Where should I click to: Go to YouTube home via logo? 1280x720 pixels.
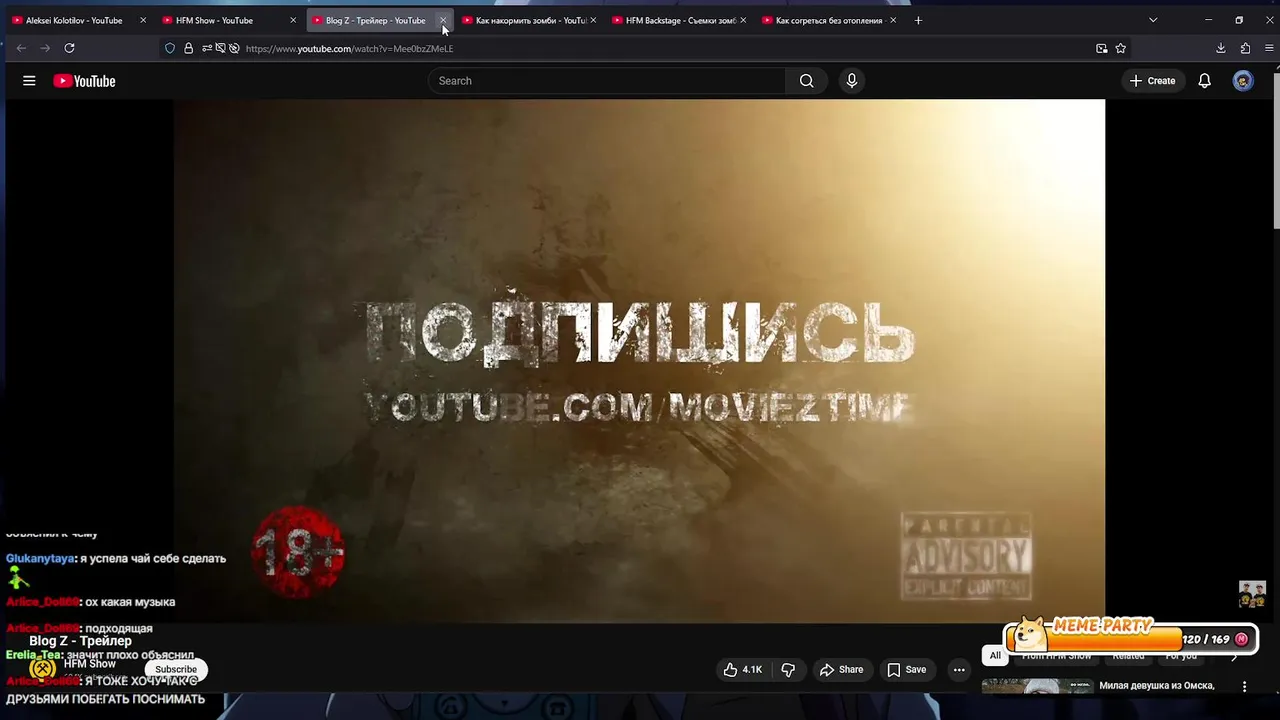pyautogui.click(x=84, y=81)
